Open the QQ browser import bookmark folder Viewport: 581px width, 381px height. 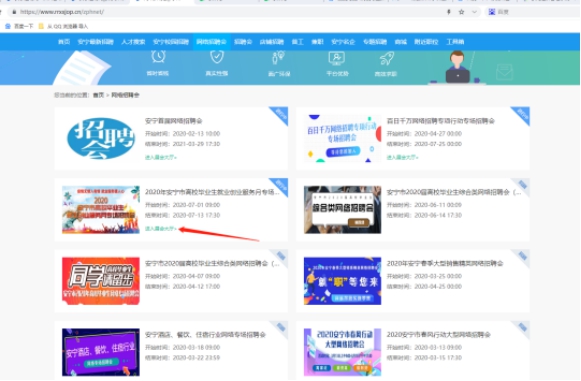pyautogui.click(x=63, y=26)
